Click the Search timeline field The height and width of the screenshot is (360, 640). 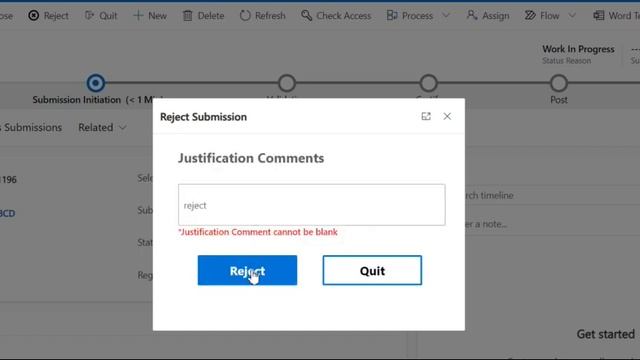click(551, 196)
